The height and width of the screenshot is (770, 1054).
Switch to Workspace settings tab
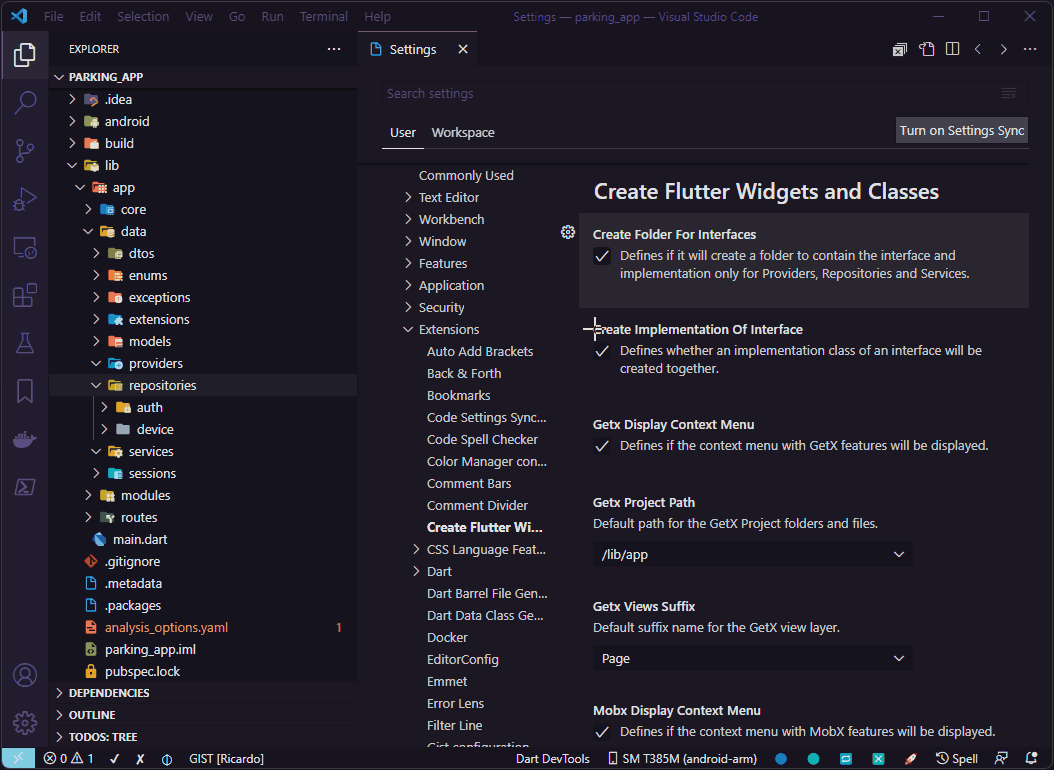[x=462, y=132]
